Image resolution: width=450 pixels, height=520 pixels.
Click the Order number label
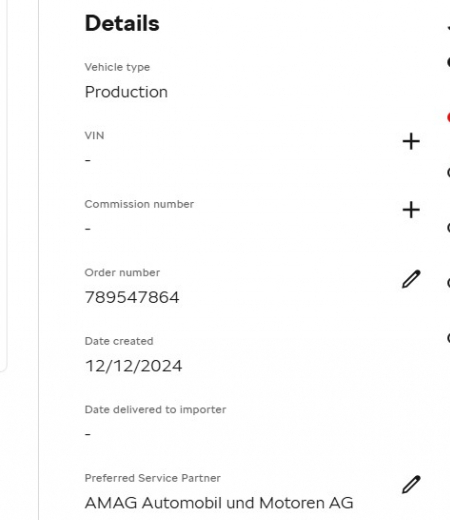point(122,273)
